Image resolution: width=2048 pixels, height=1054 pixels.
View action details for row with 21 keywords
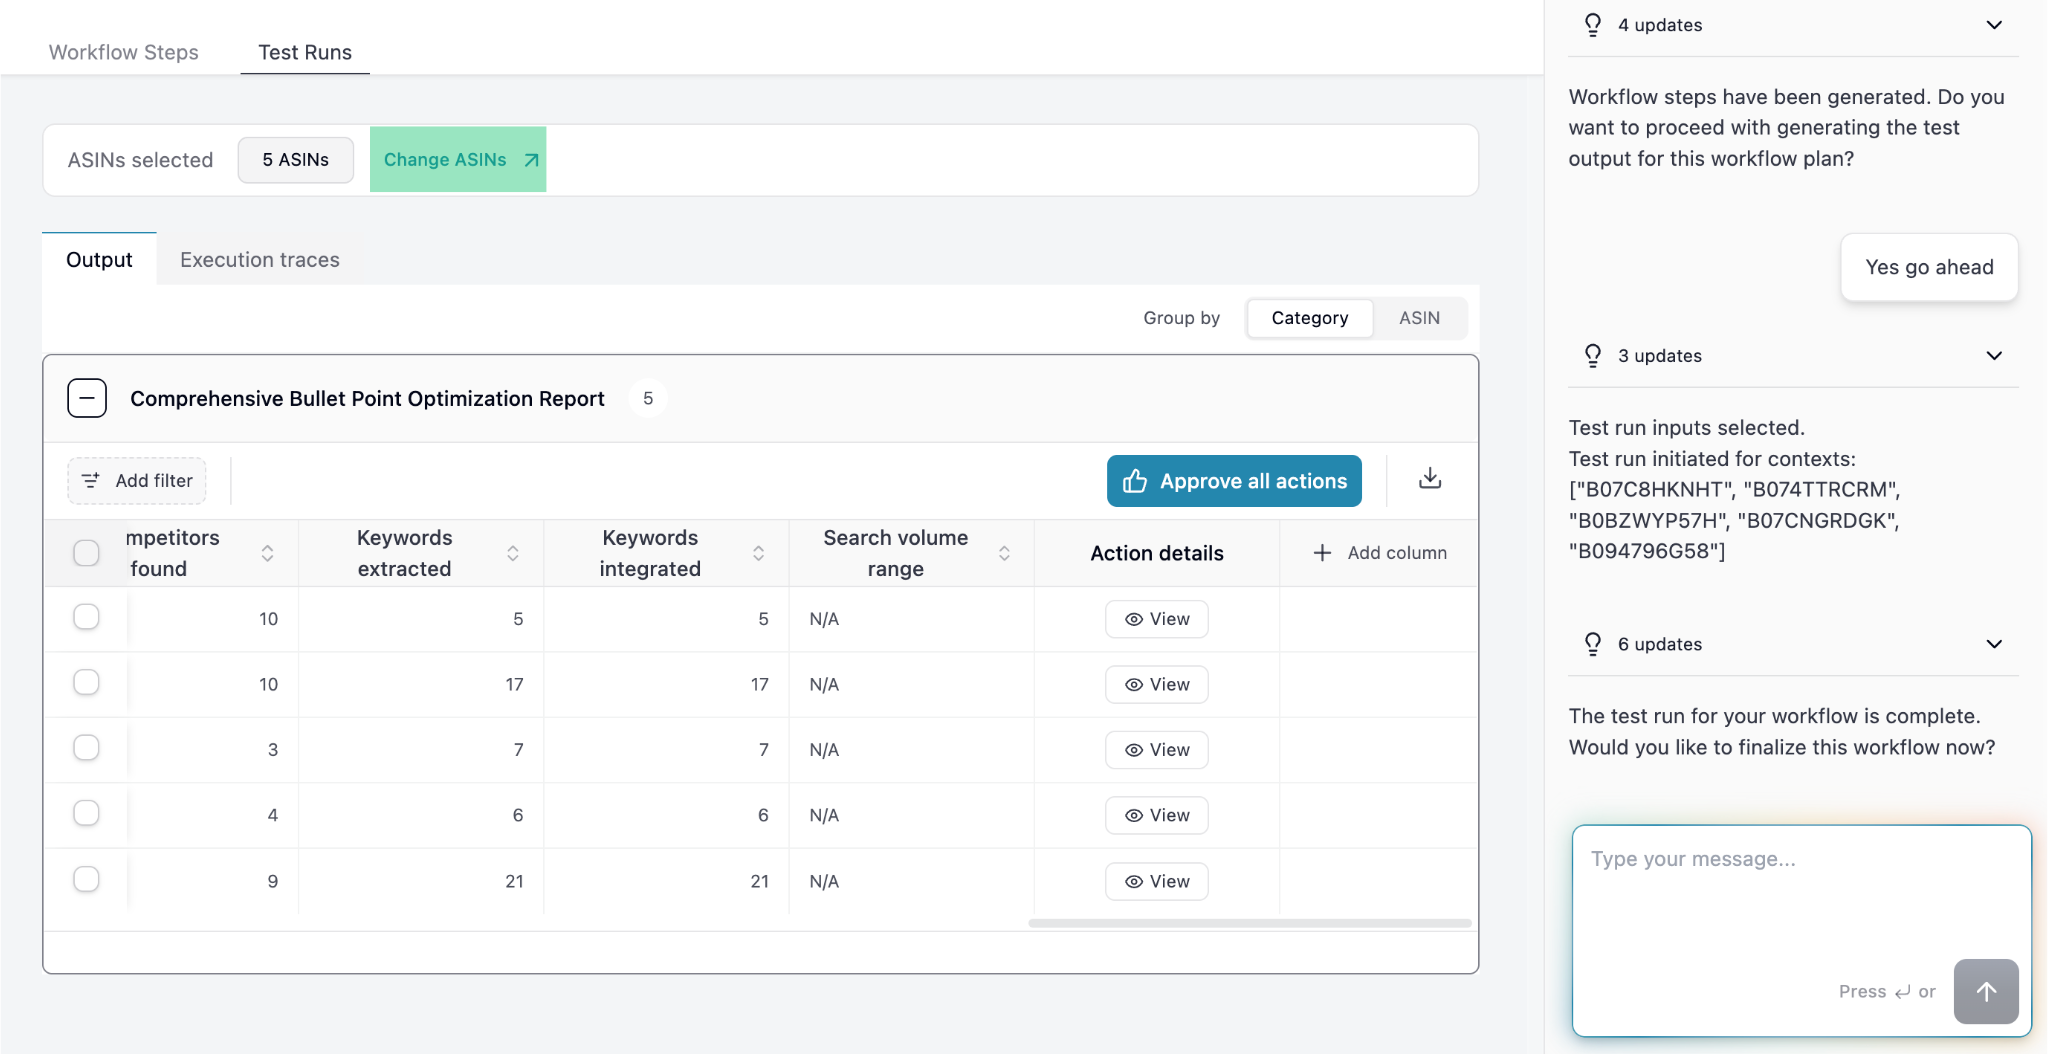1157,882
